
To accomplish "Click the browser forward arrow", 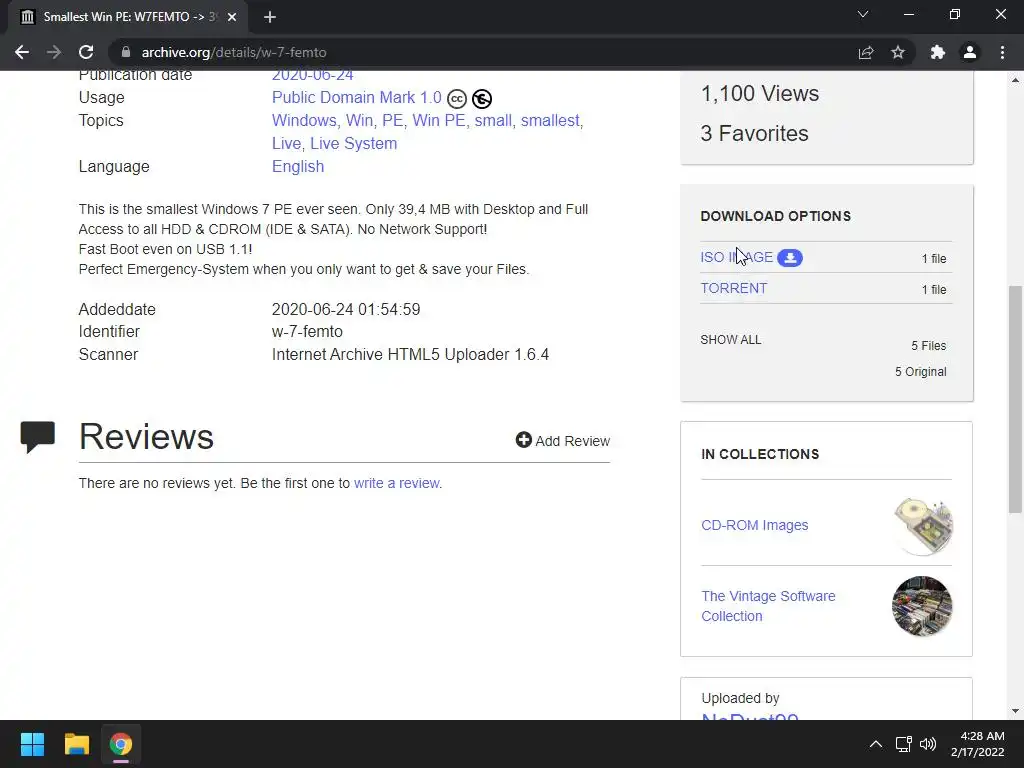I will pyautogui.click(x=54, y=52).
